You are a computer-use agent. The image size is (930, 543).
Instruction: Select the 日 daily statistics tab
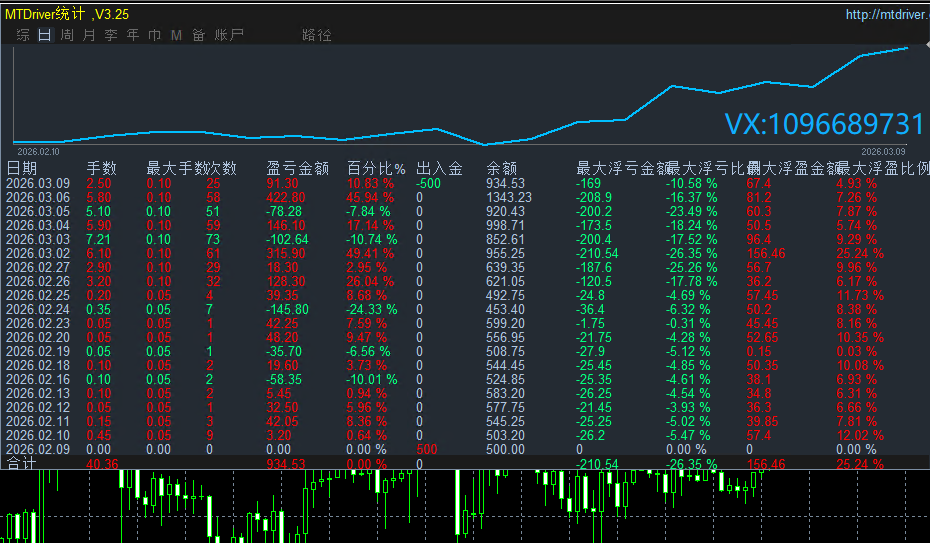pyautogui.click(x=45, y=35)
